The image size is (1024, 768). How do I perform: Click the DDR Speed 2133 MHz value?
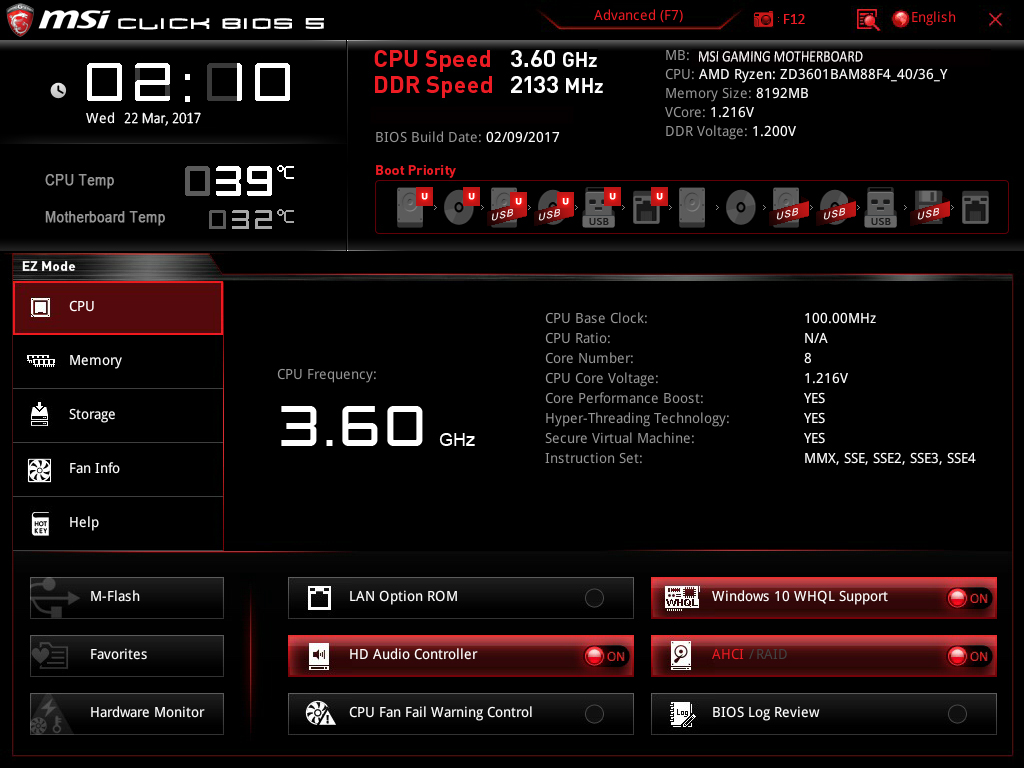(x=556, y=86)
